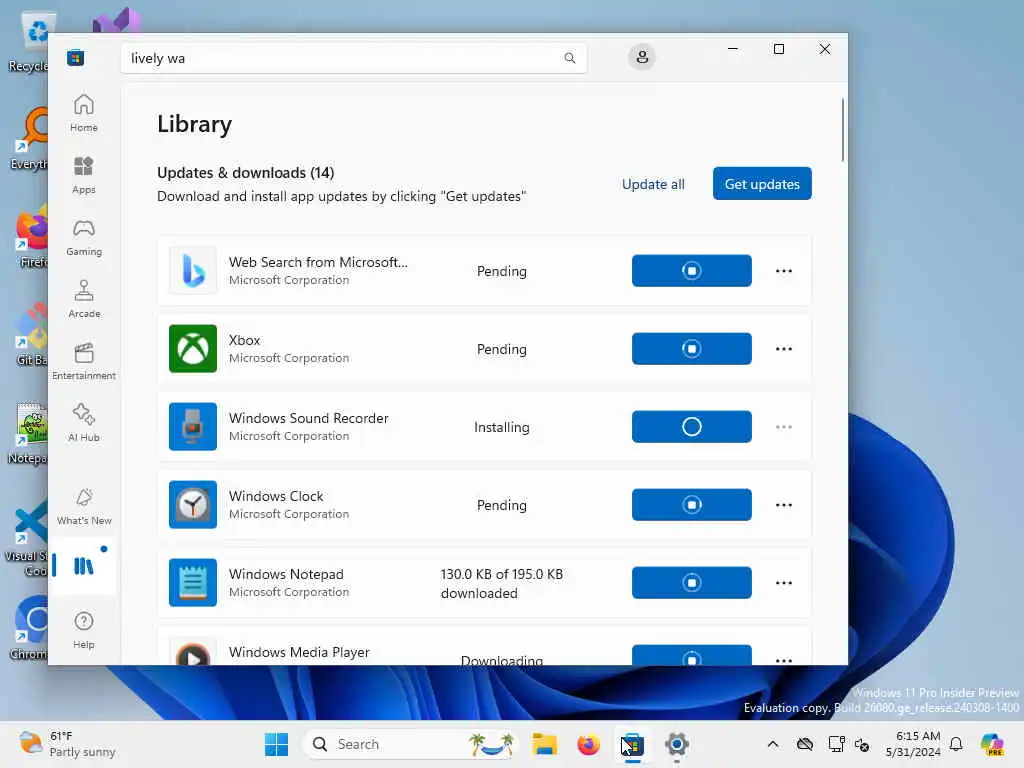Click the Get updates button
Image resolution: width=1024 pixels, height=768 pixels.
point(762,184)
